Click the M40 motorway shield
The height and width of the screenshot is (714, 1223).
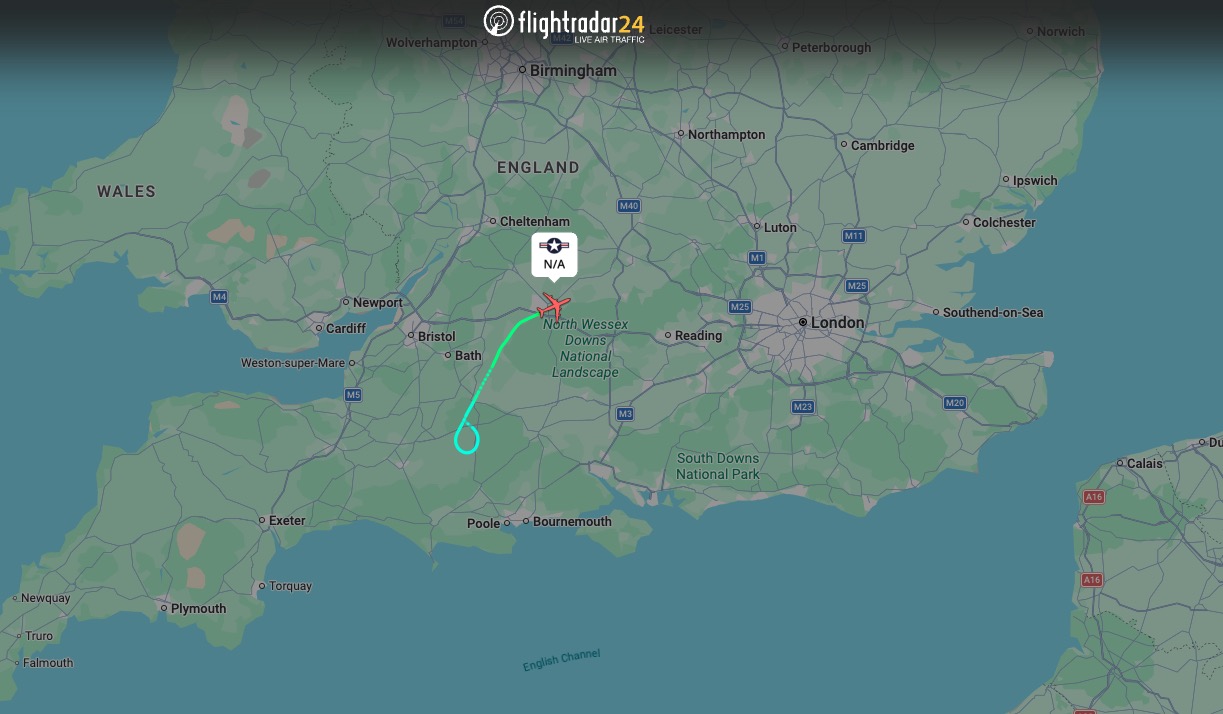pos(628,206)
